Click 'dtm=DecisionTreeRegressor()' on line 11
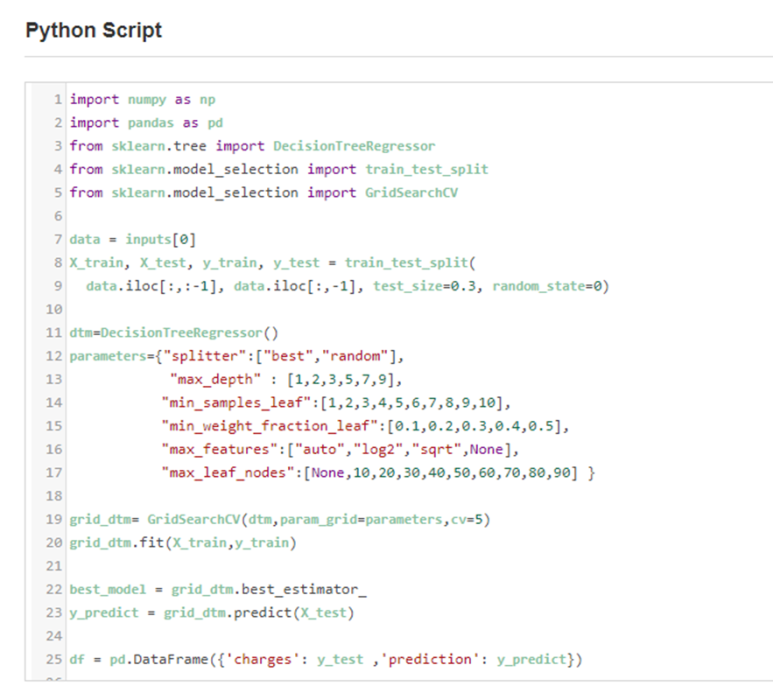773x693 pixels. 174,333
